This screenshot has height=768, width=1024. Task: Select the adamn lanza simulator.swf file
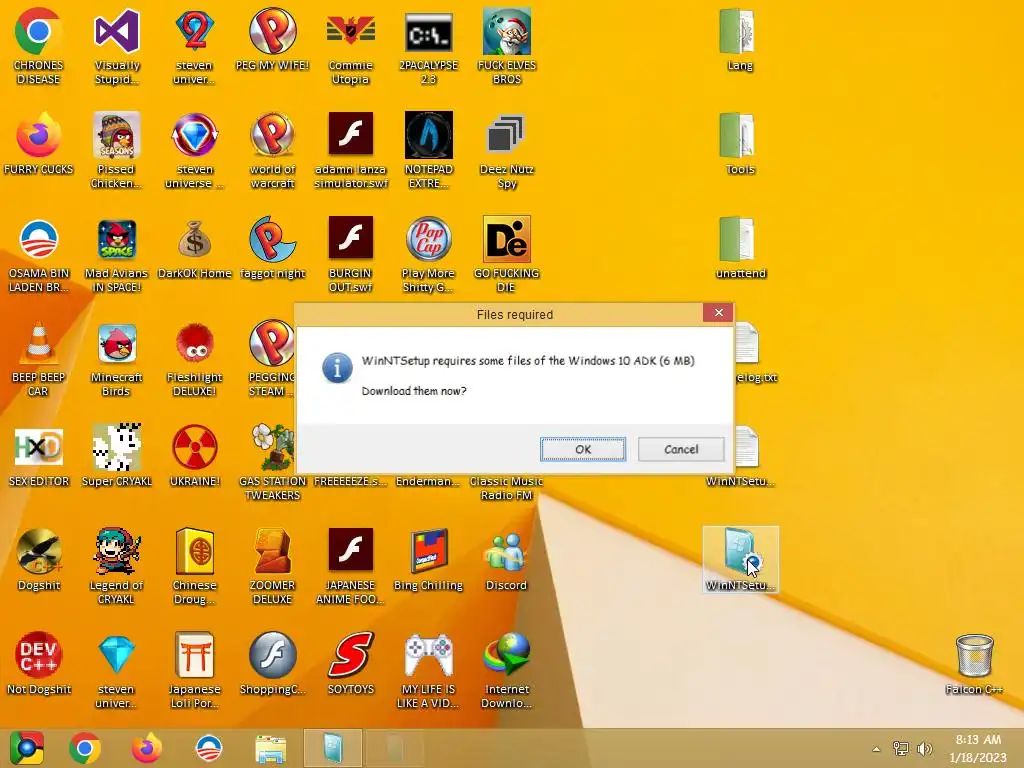click(x=351, y=150)
